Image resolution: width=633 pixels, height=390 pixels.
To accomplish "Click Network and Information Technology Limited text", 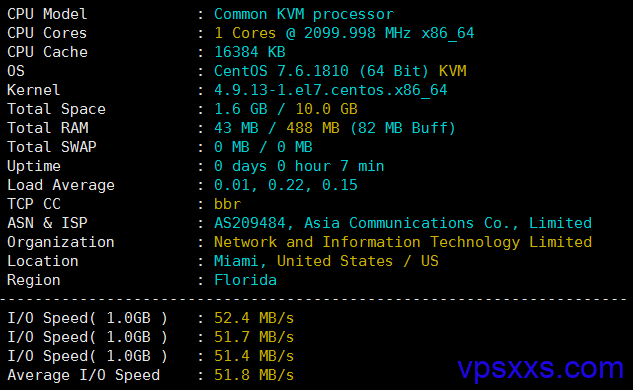I will [403, 242].
